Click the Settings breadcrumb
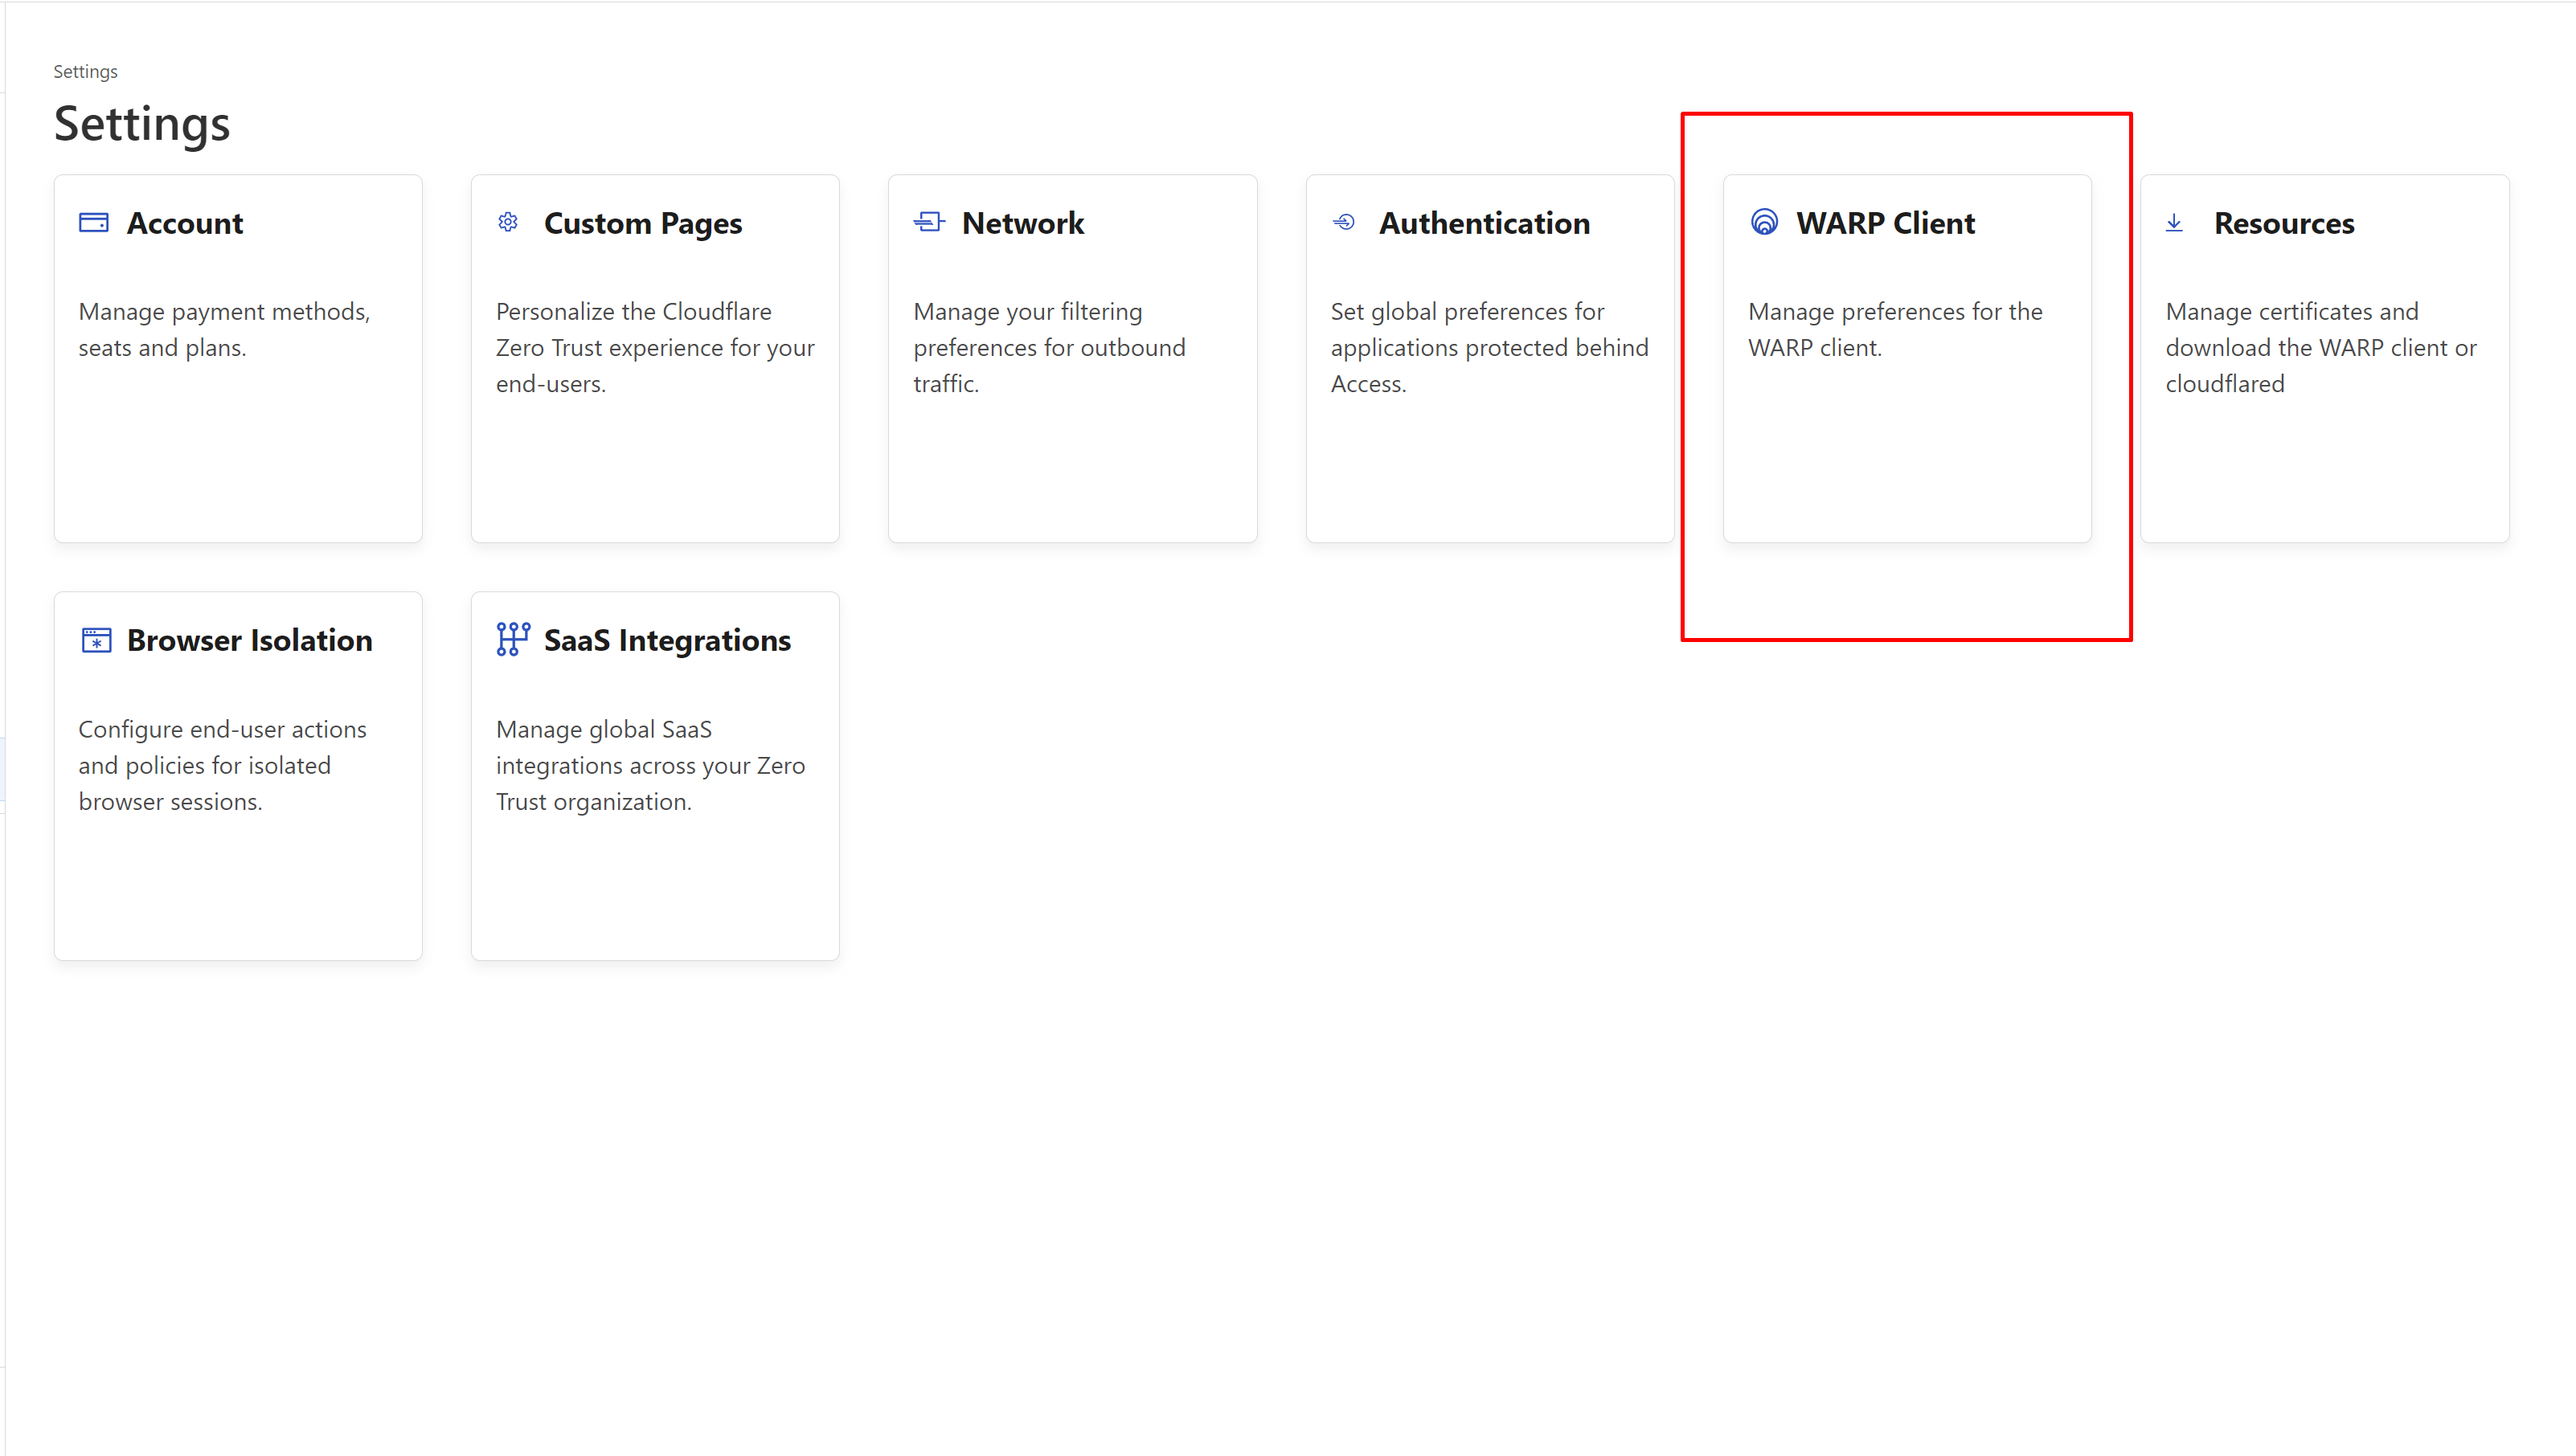 coord(85,72)
